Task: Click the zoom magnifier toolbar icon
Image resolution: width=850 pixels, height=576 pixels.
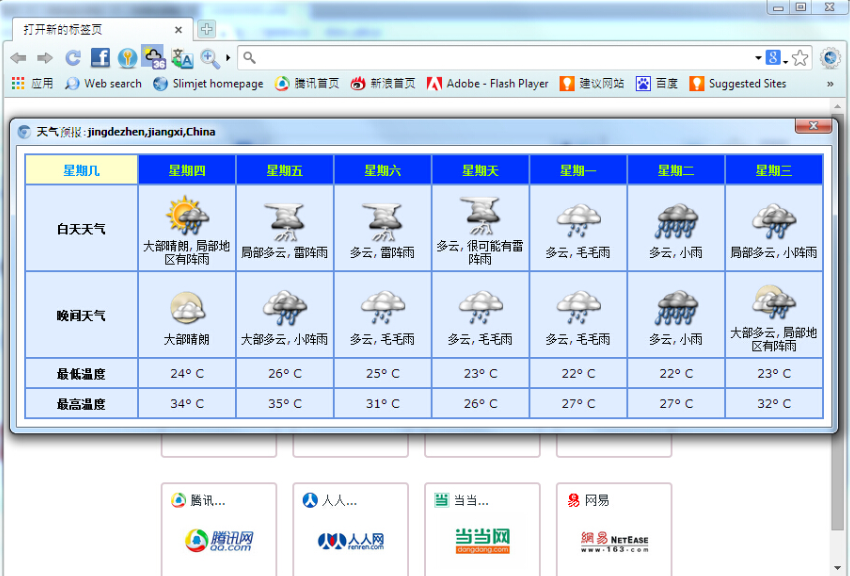Action: (209, 58)
